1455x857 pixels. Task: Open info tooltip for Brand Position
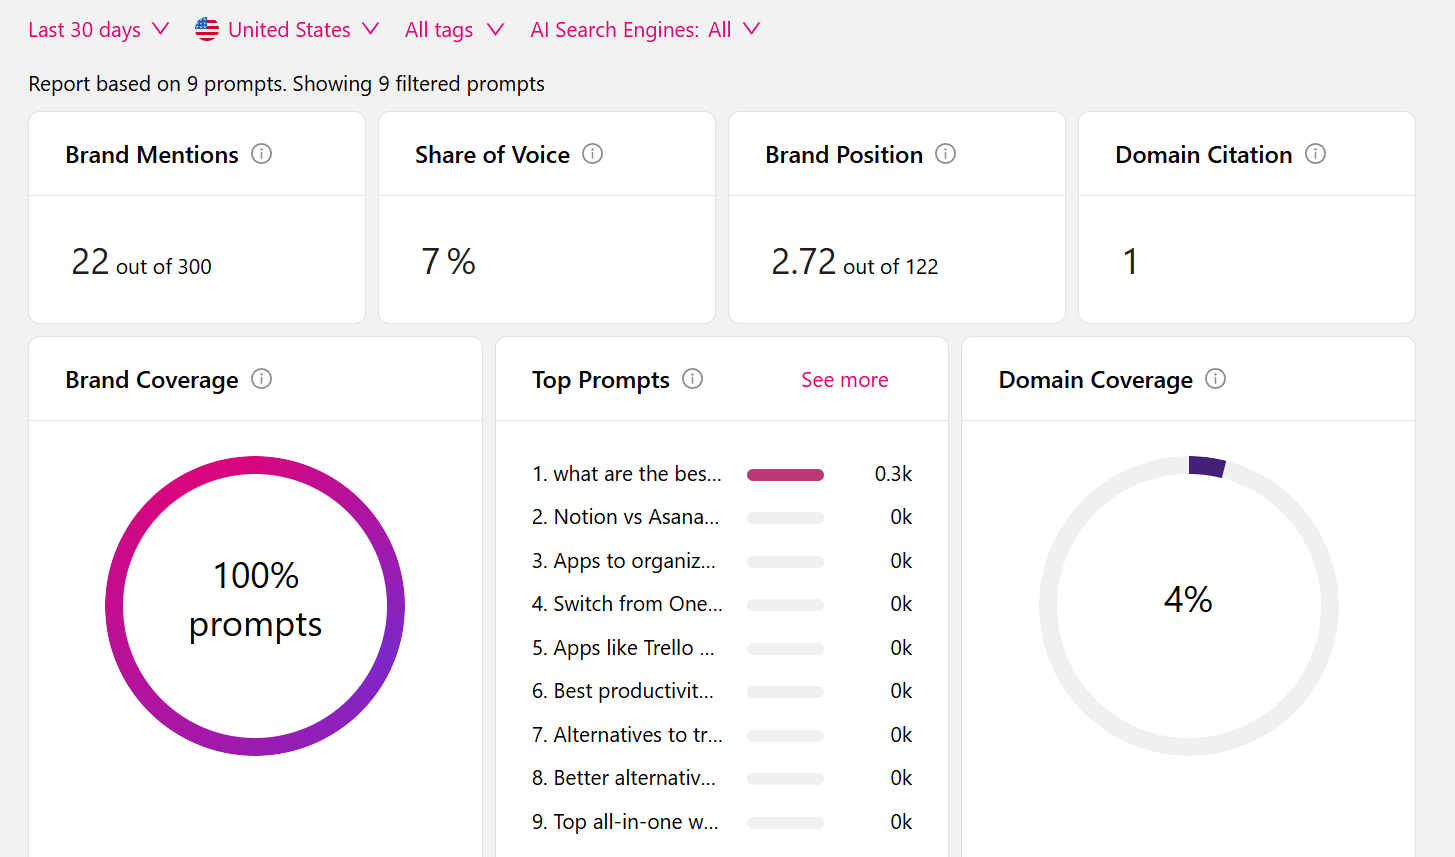945,154
